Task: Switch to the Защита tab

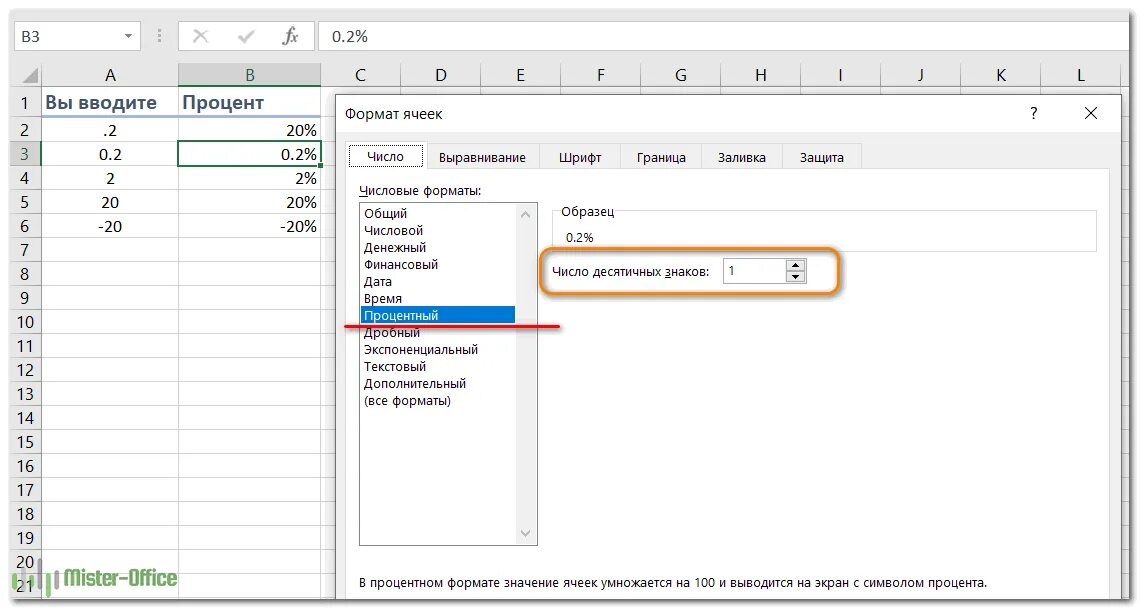Action: (822, 157)
